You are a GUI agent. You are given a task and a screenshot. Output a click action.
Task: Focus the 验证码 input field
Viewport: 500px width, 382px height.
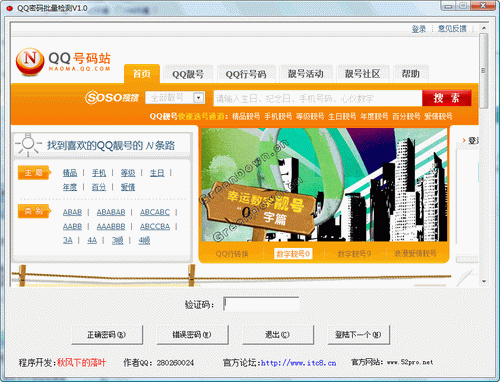pyautogui.click(x=261, y=304)
